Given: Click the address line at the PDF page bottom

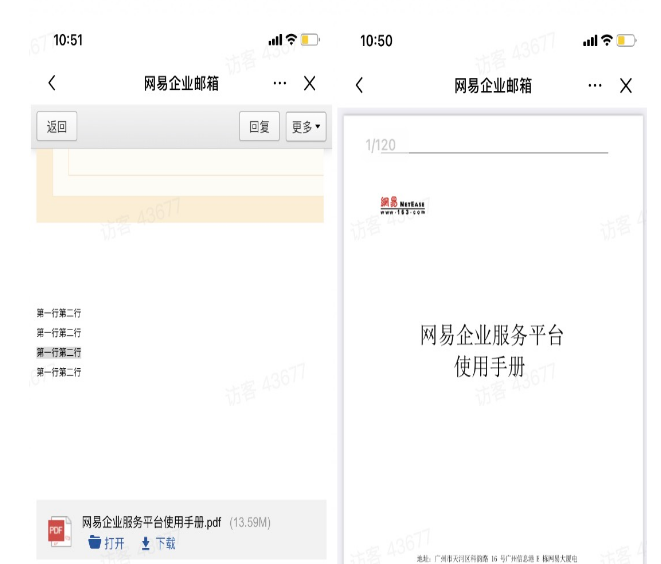Looking at the screenshot, I should tap(497, 559).
